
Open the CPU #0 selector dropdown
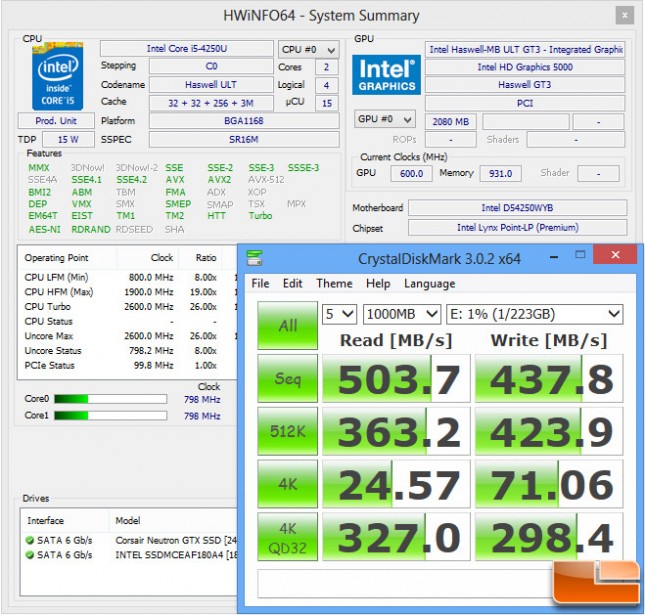point(309,50)
